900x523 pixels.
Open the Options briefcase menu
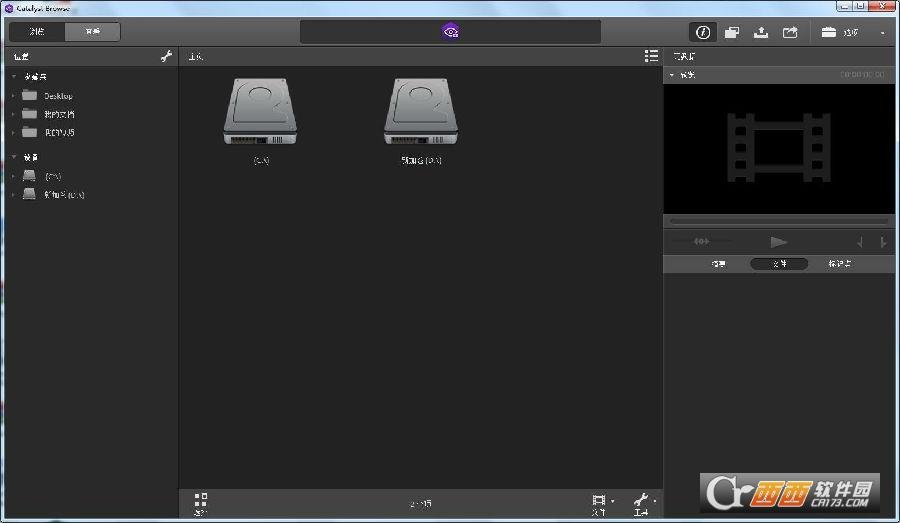839,32
